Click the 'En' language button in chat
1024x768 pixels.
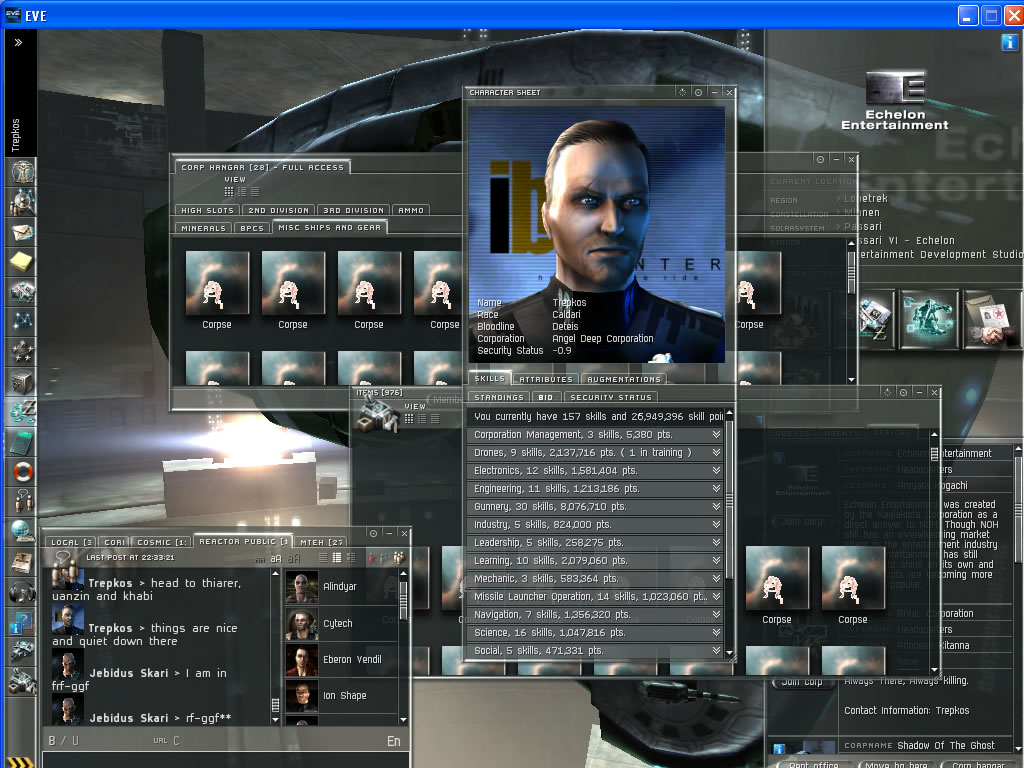coord(394,741)
